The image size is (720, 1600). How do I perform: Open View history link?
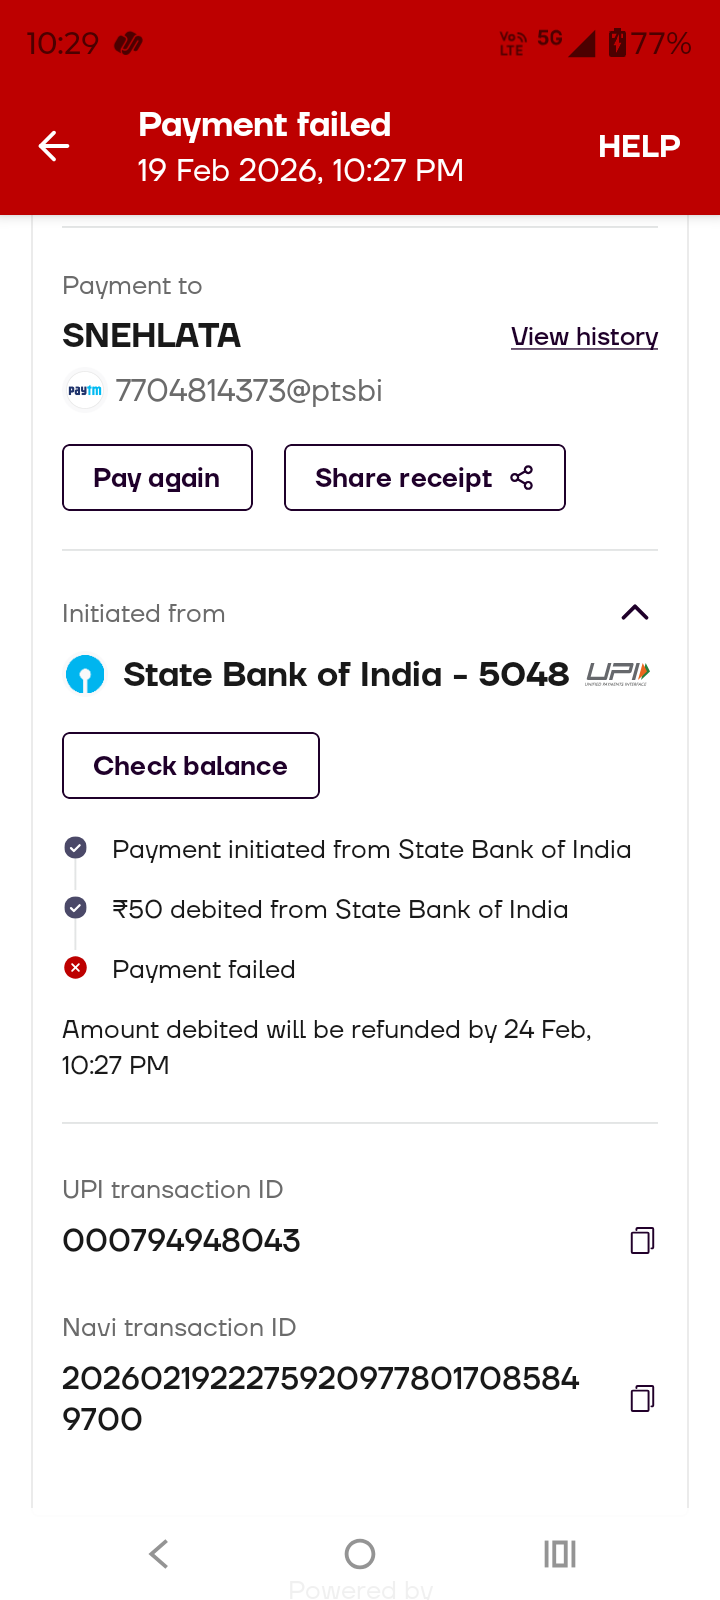coord(584,337)
